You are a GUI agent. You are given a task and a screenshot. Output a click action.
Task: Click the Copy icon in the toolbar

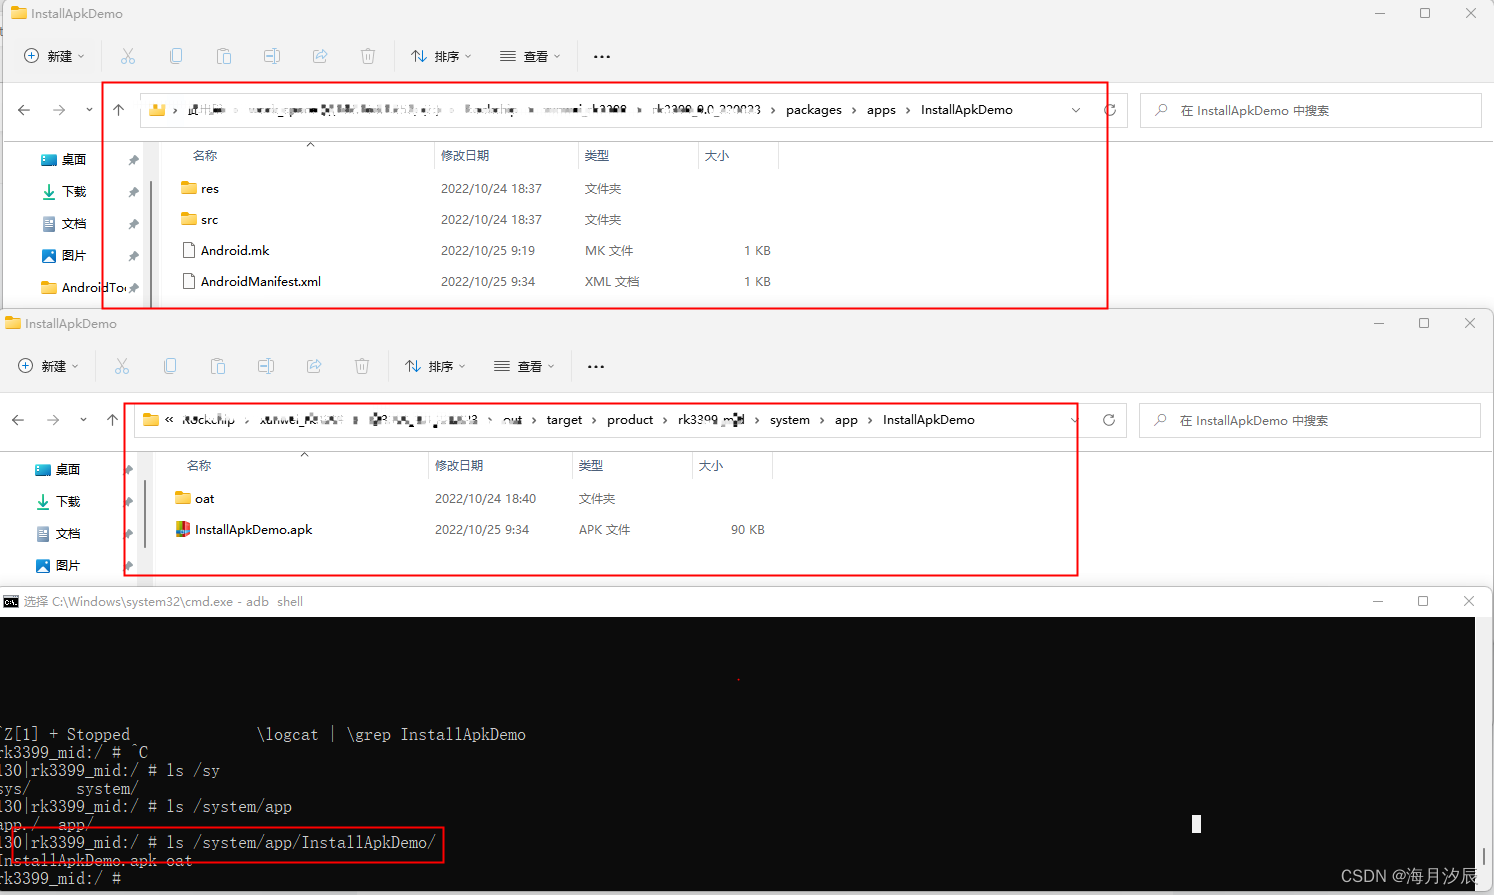click(x=176, y=56)
